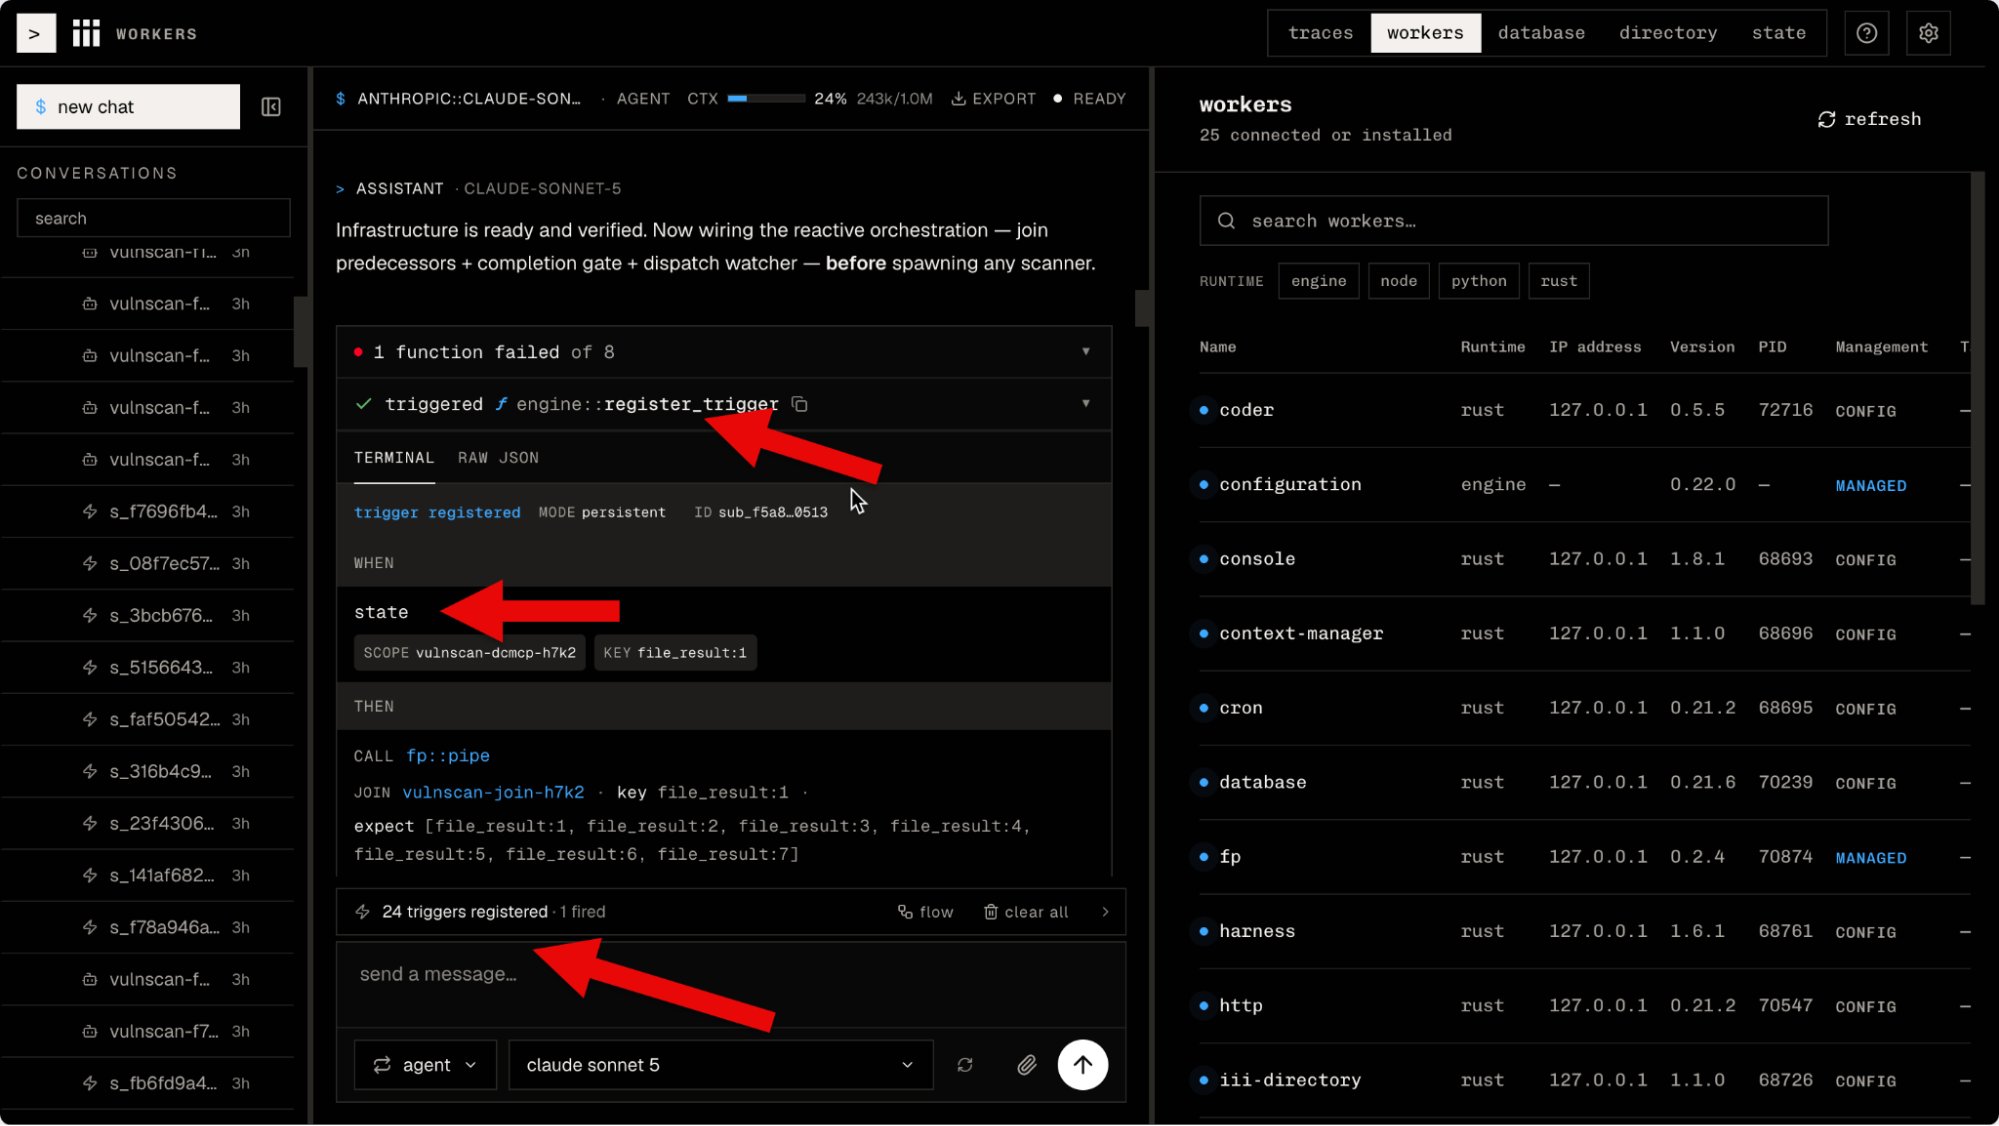Click the ANTHROPIC::CLAUDE-SON model label
The image size is (1999, 1126).
468,99
